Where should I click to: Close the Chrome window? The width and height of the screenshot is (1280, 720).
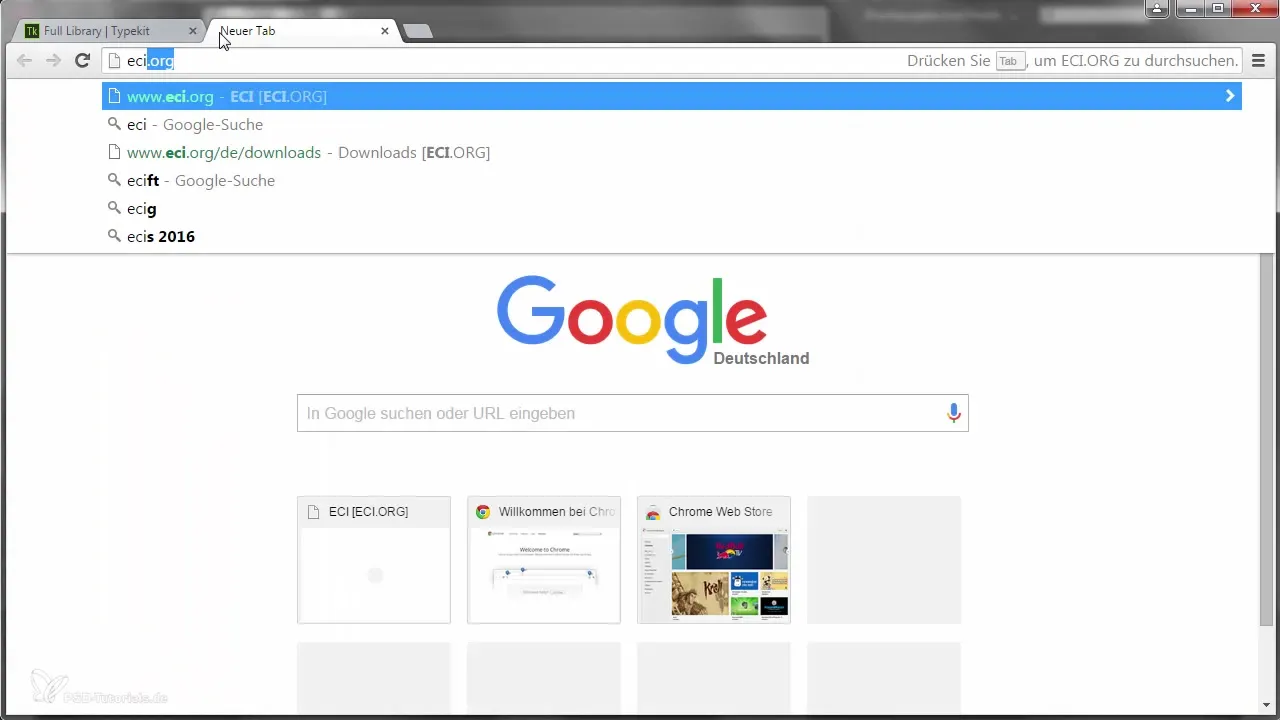(x=1254, y=9)
